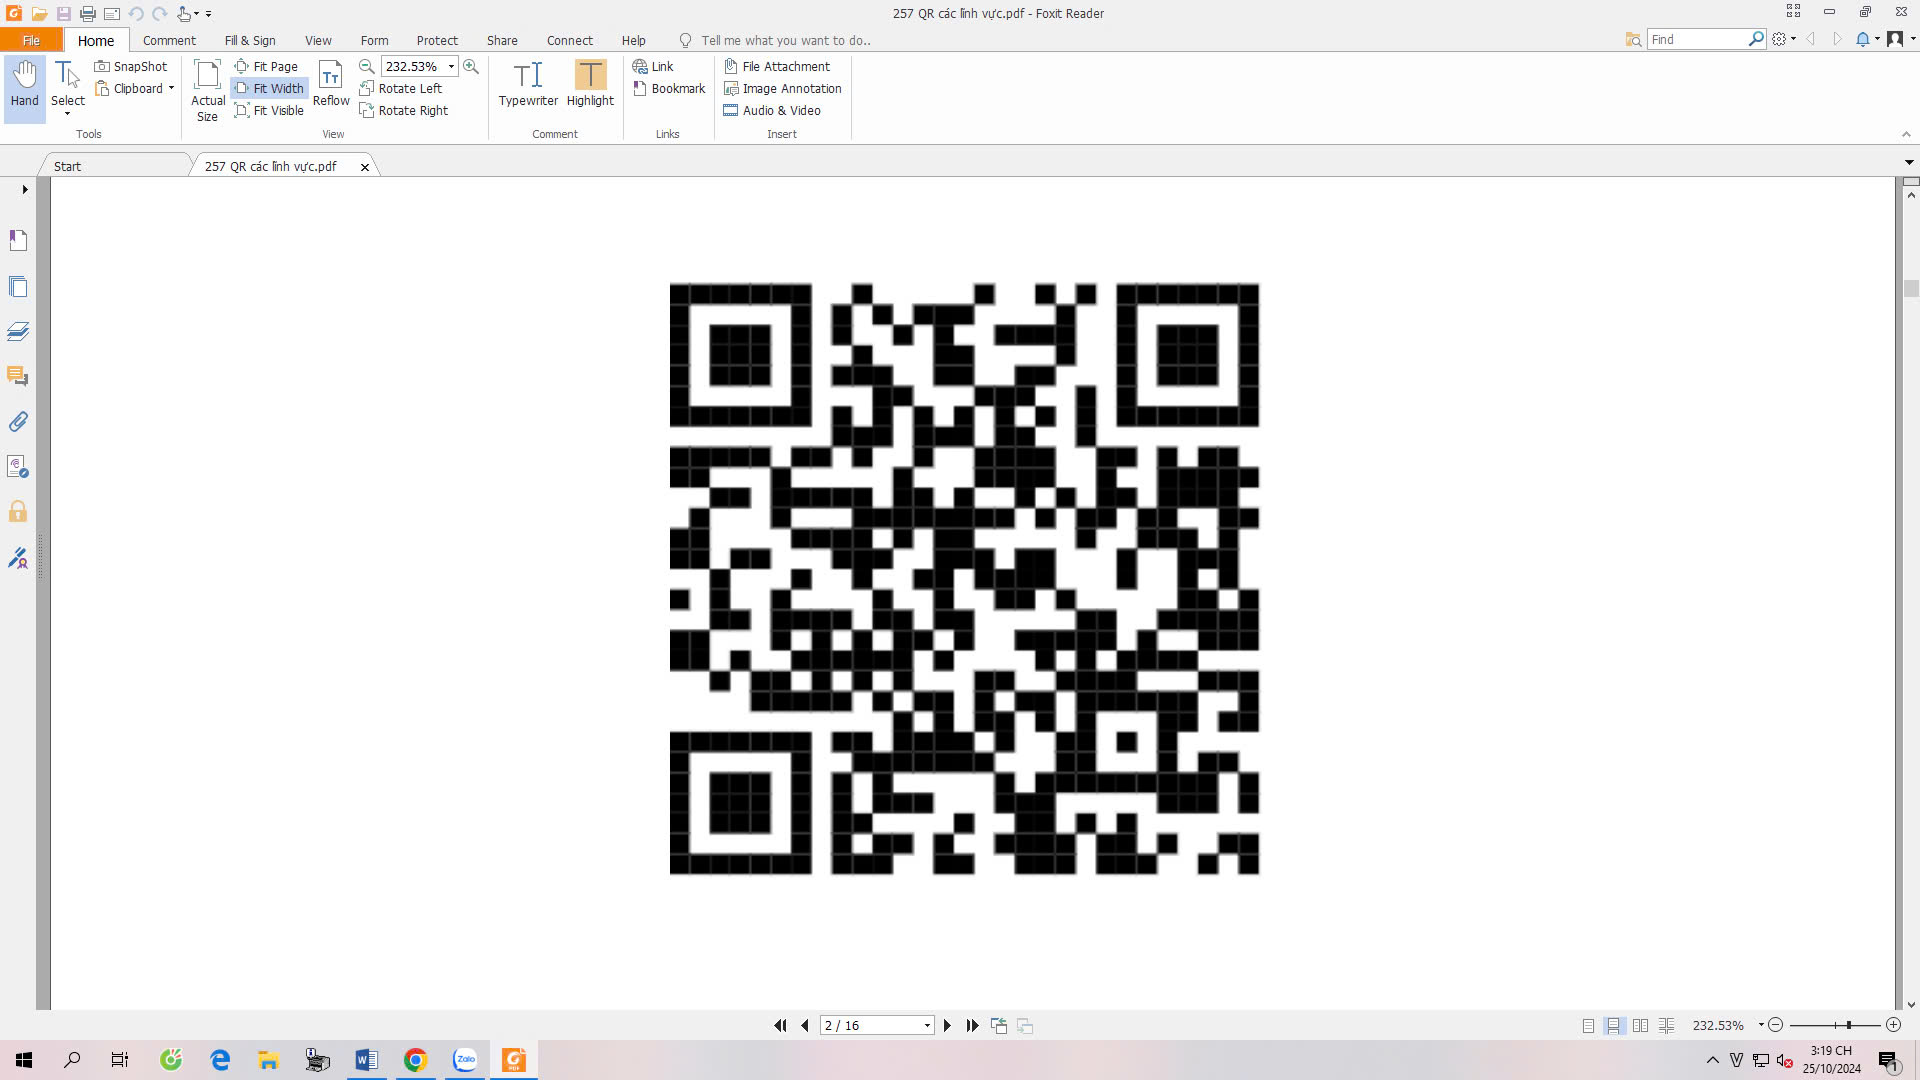Add an Image Annotation
Screen dimensions: 1920x1080
coord(783,88)
